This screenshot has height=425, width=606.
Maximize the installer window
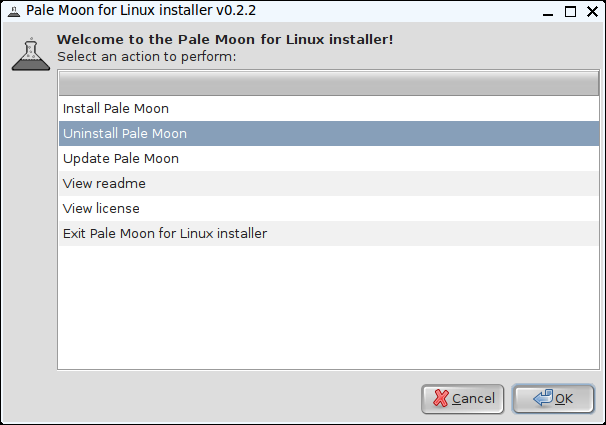point(570,12)
